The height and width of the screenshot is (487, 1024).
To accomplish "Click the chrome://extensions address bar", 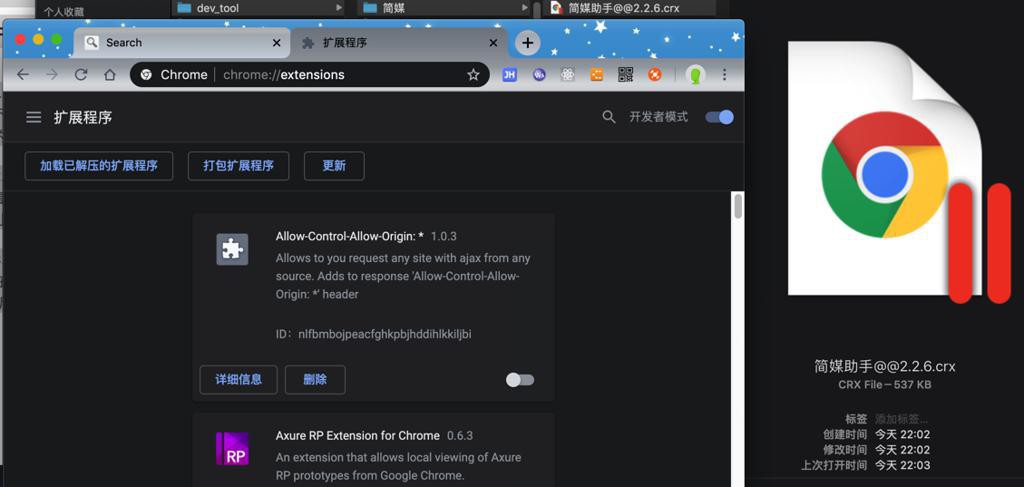I will tap(310, 74).
